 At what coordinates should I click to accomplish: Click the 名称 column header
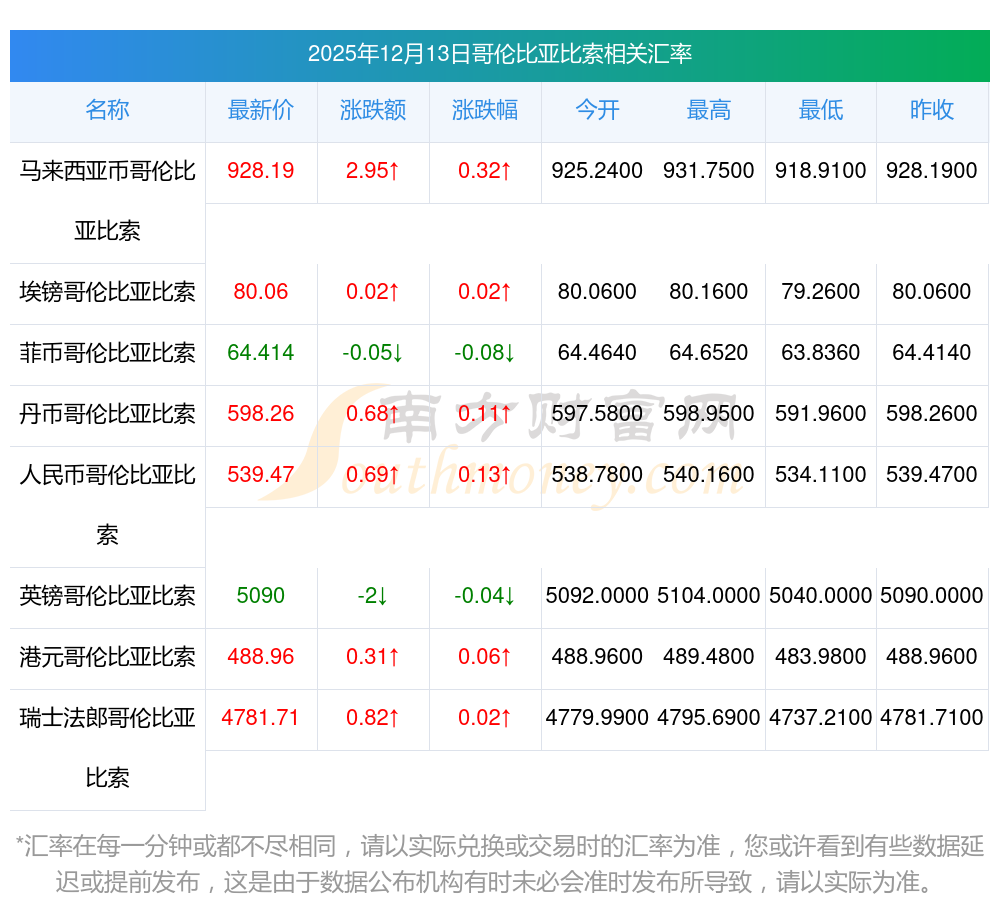[107, 111]
